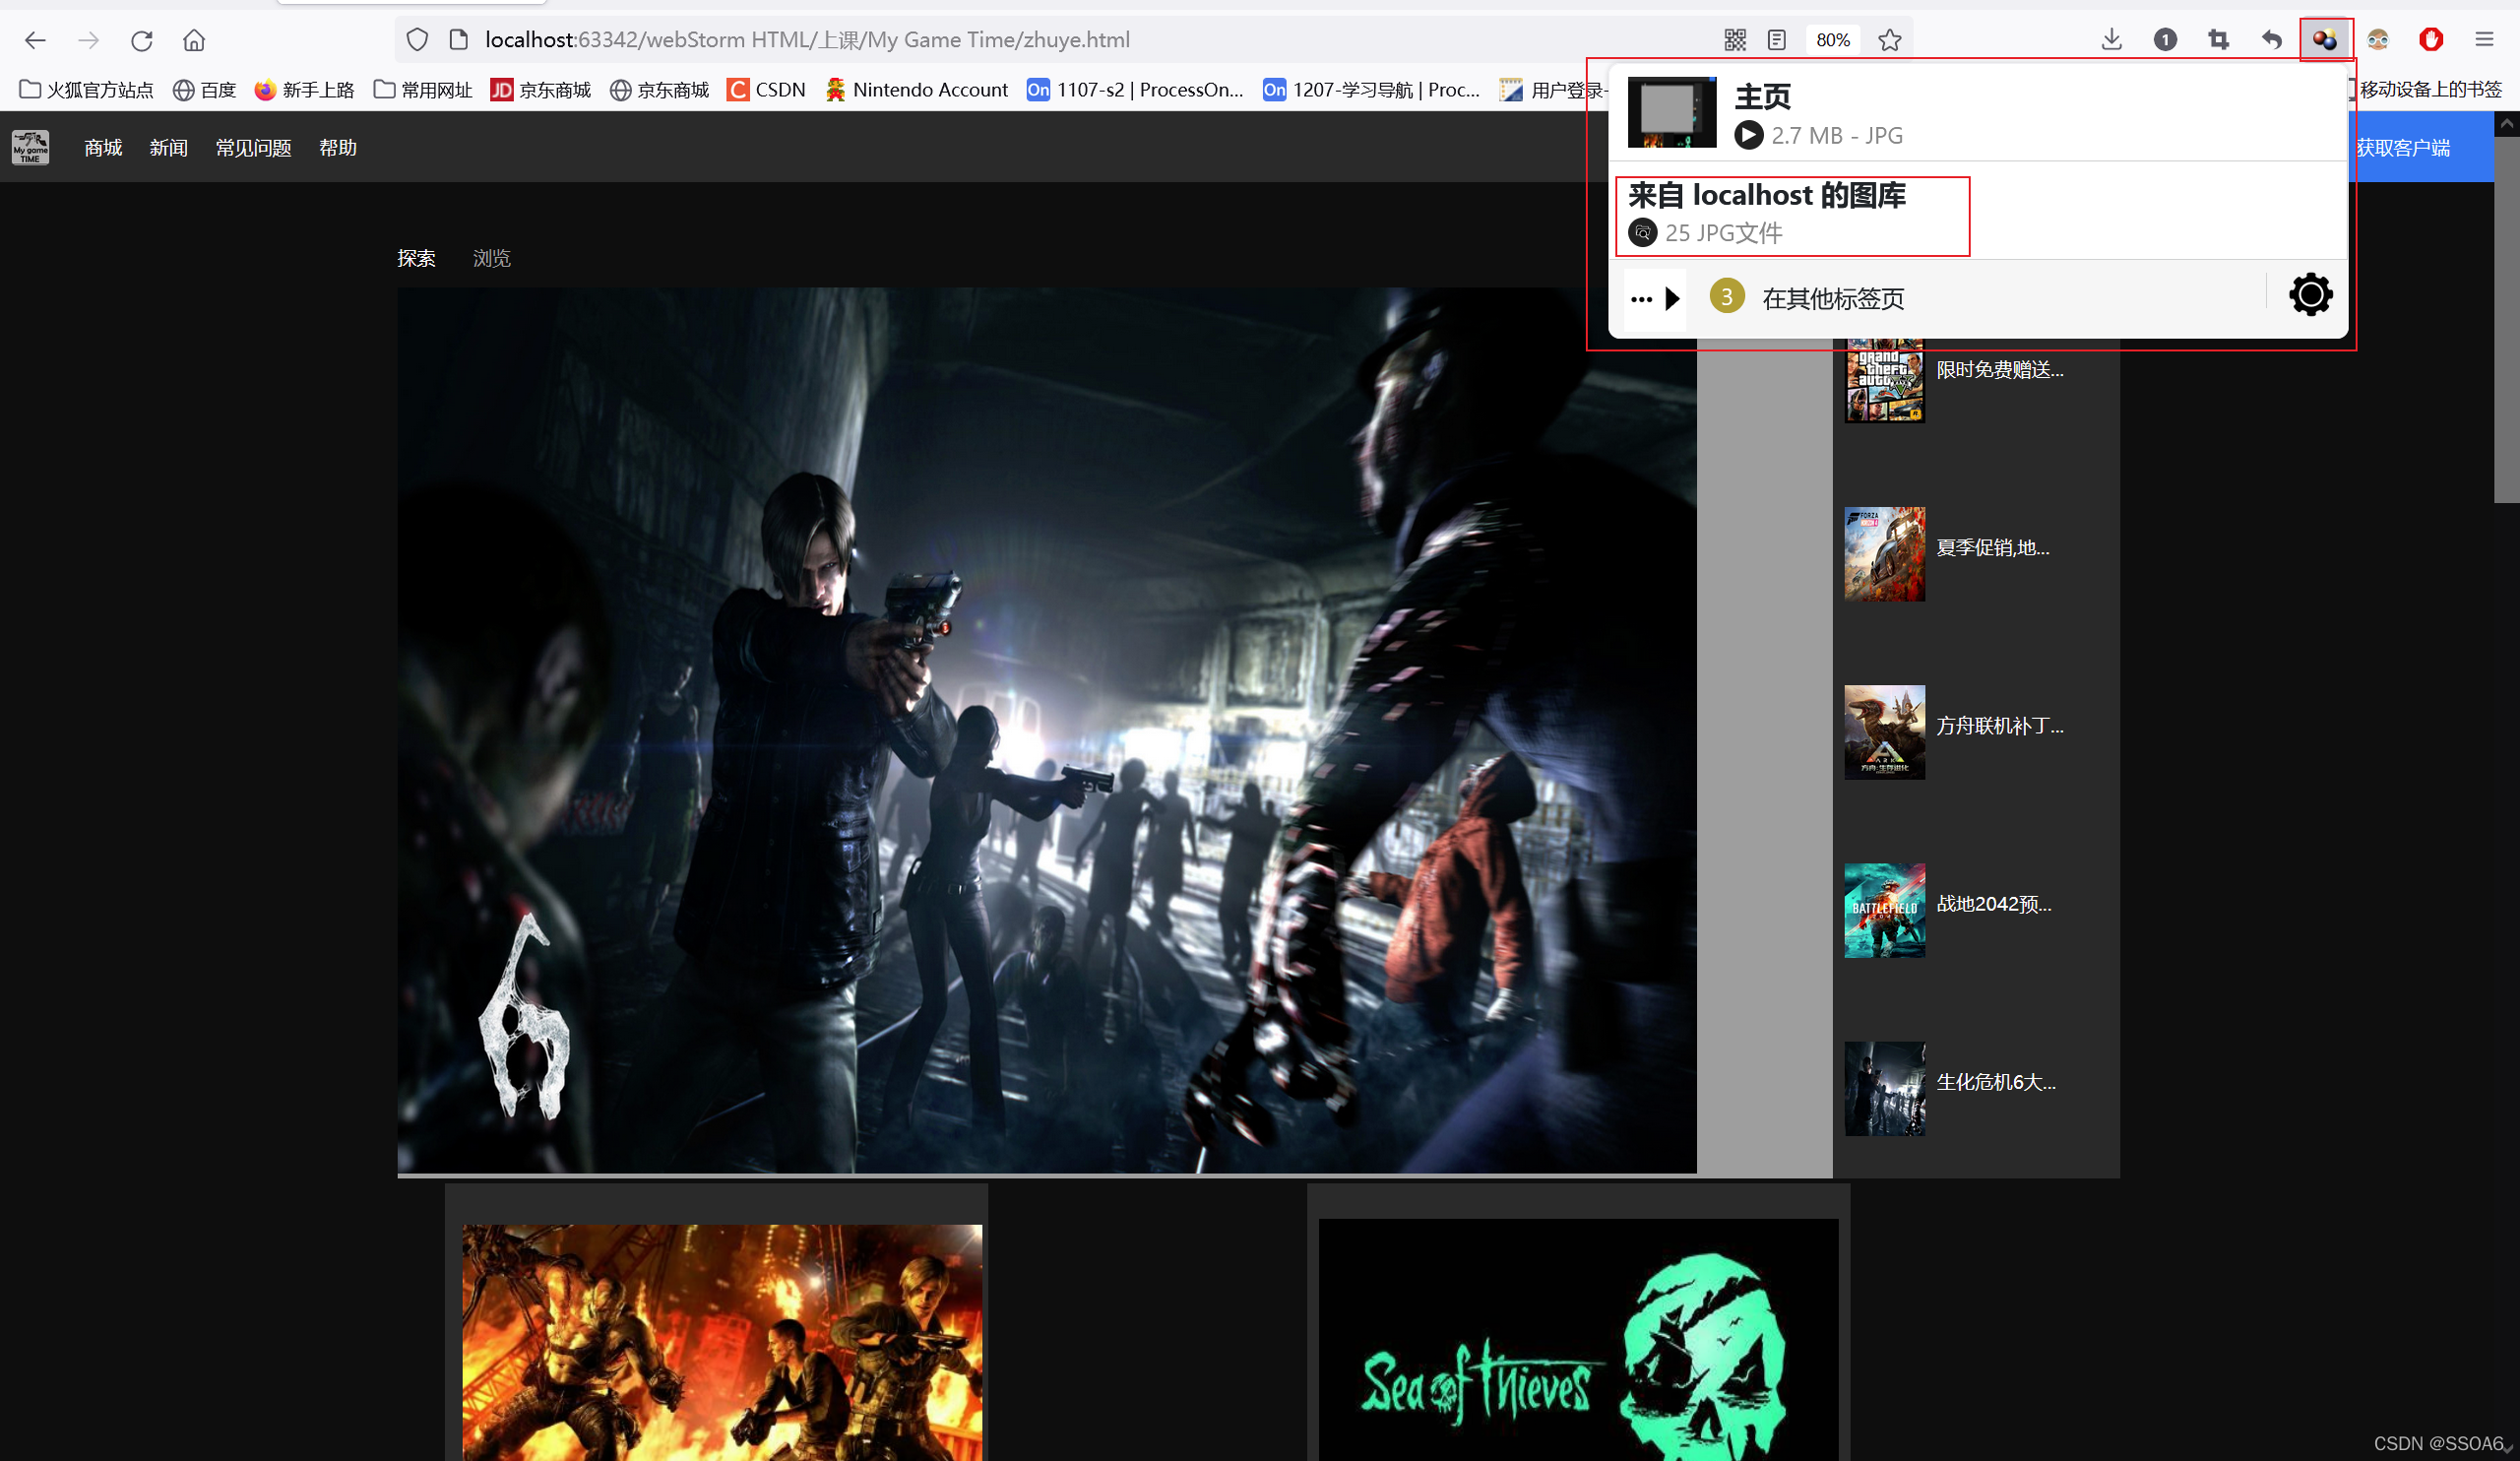Select the 主页 2.7 MB JPG entry
Image resolution: width=2520 pixels, height=1461 pixels.
tap(1978, 113)
